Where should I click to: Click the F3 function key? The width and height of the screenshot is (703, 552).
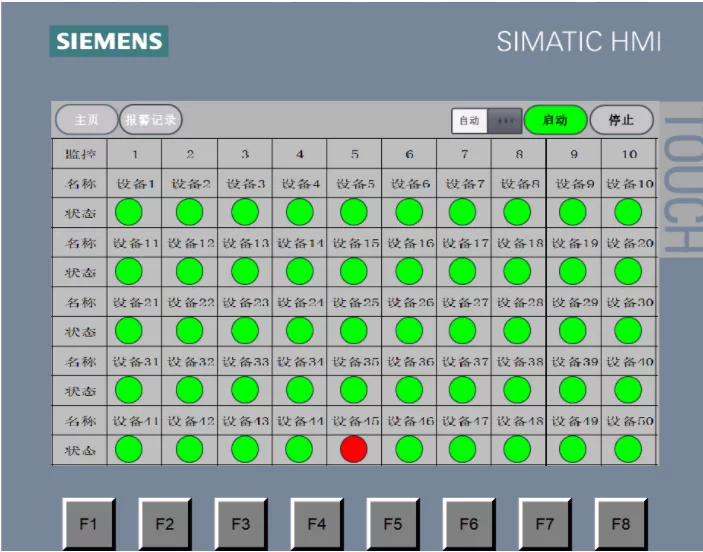pos(241,524)
